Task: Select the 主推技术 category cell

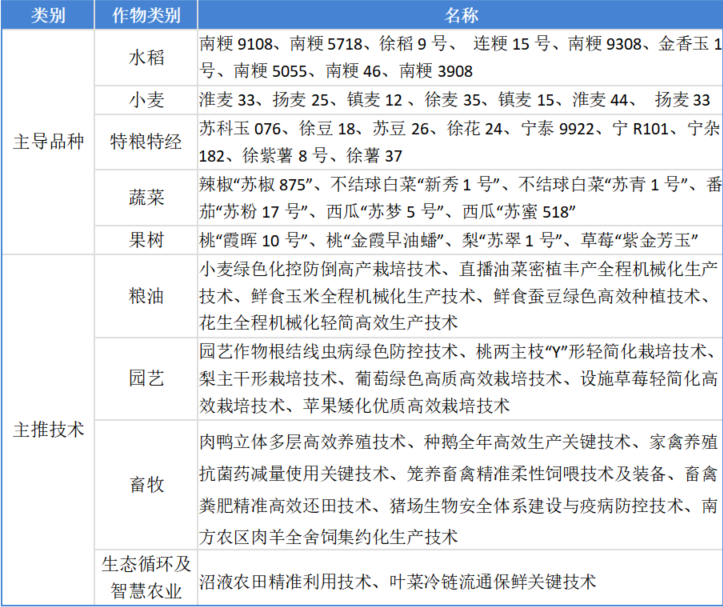Action: click(48, 430)
